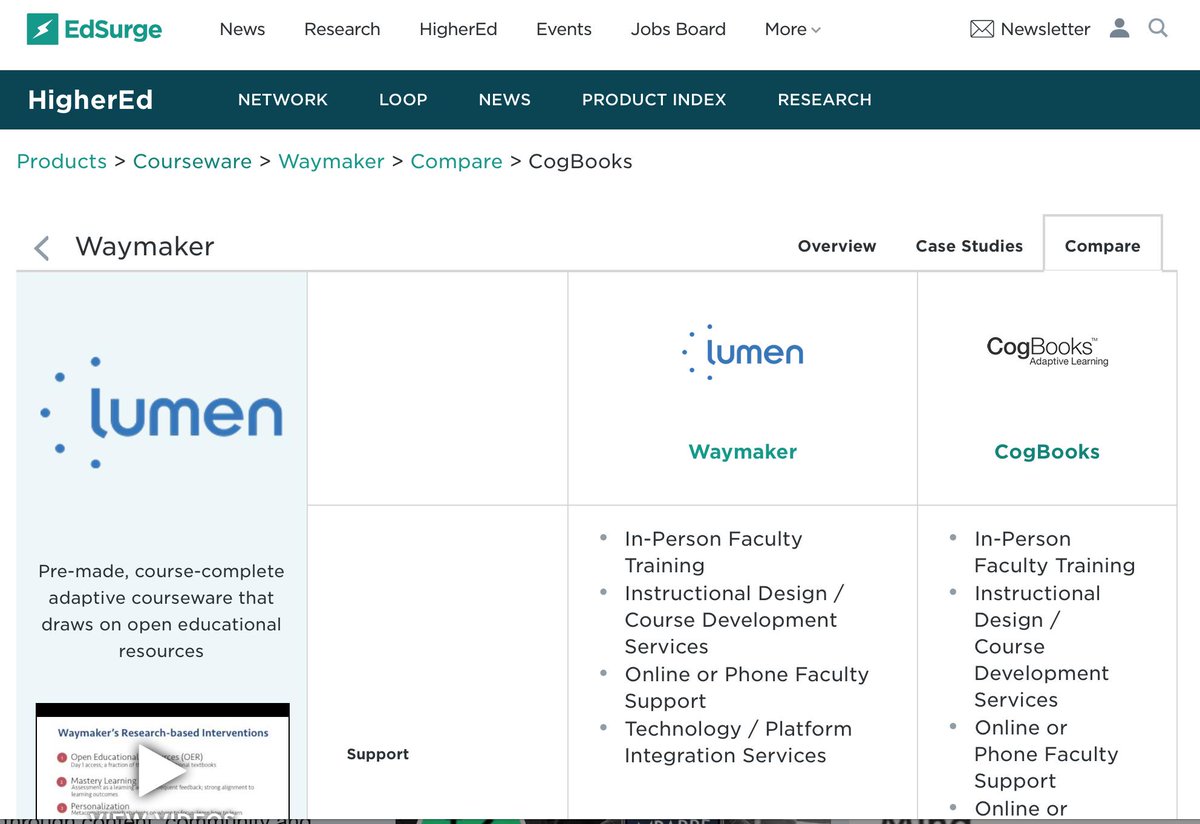Select the Compare tab
1200x824 pixels.
(1102, 246)
